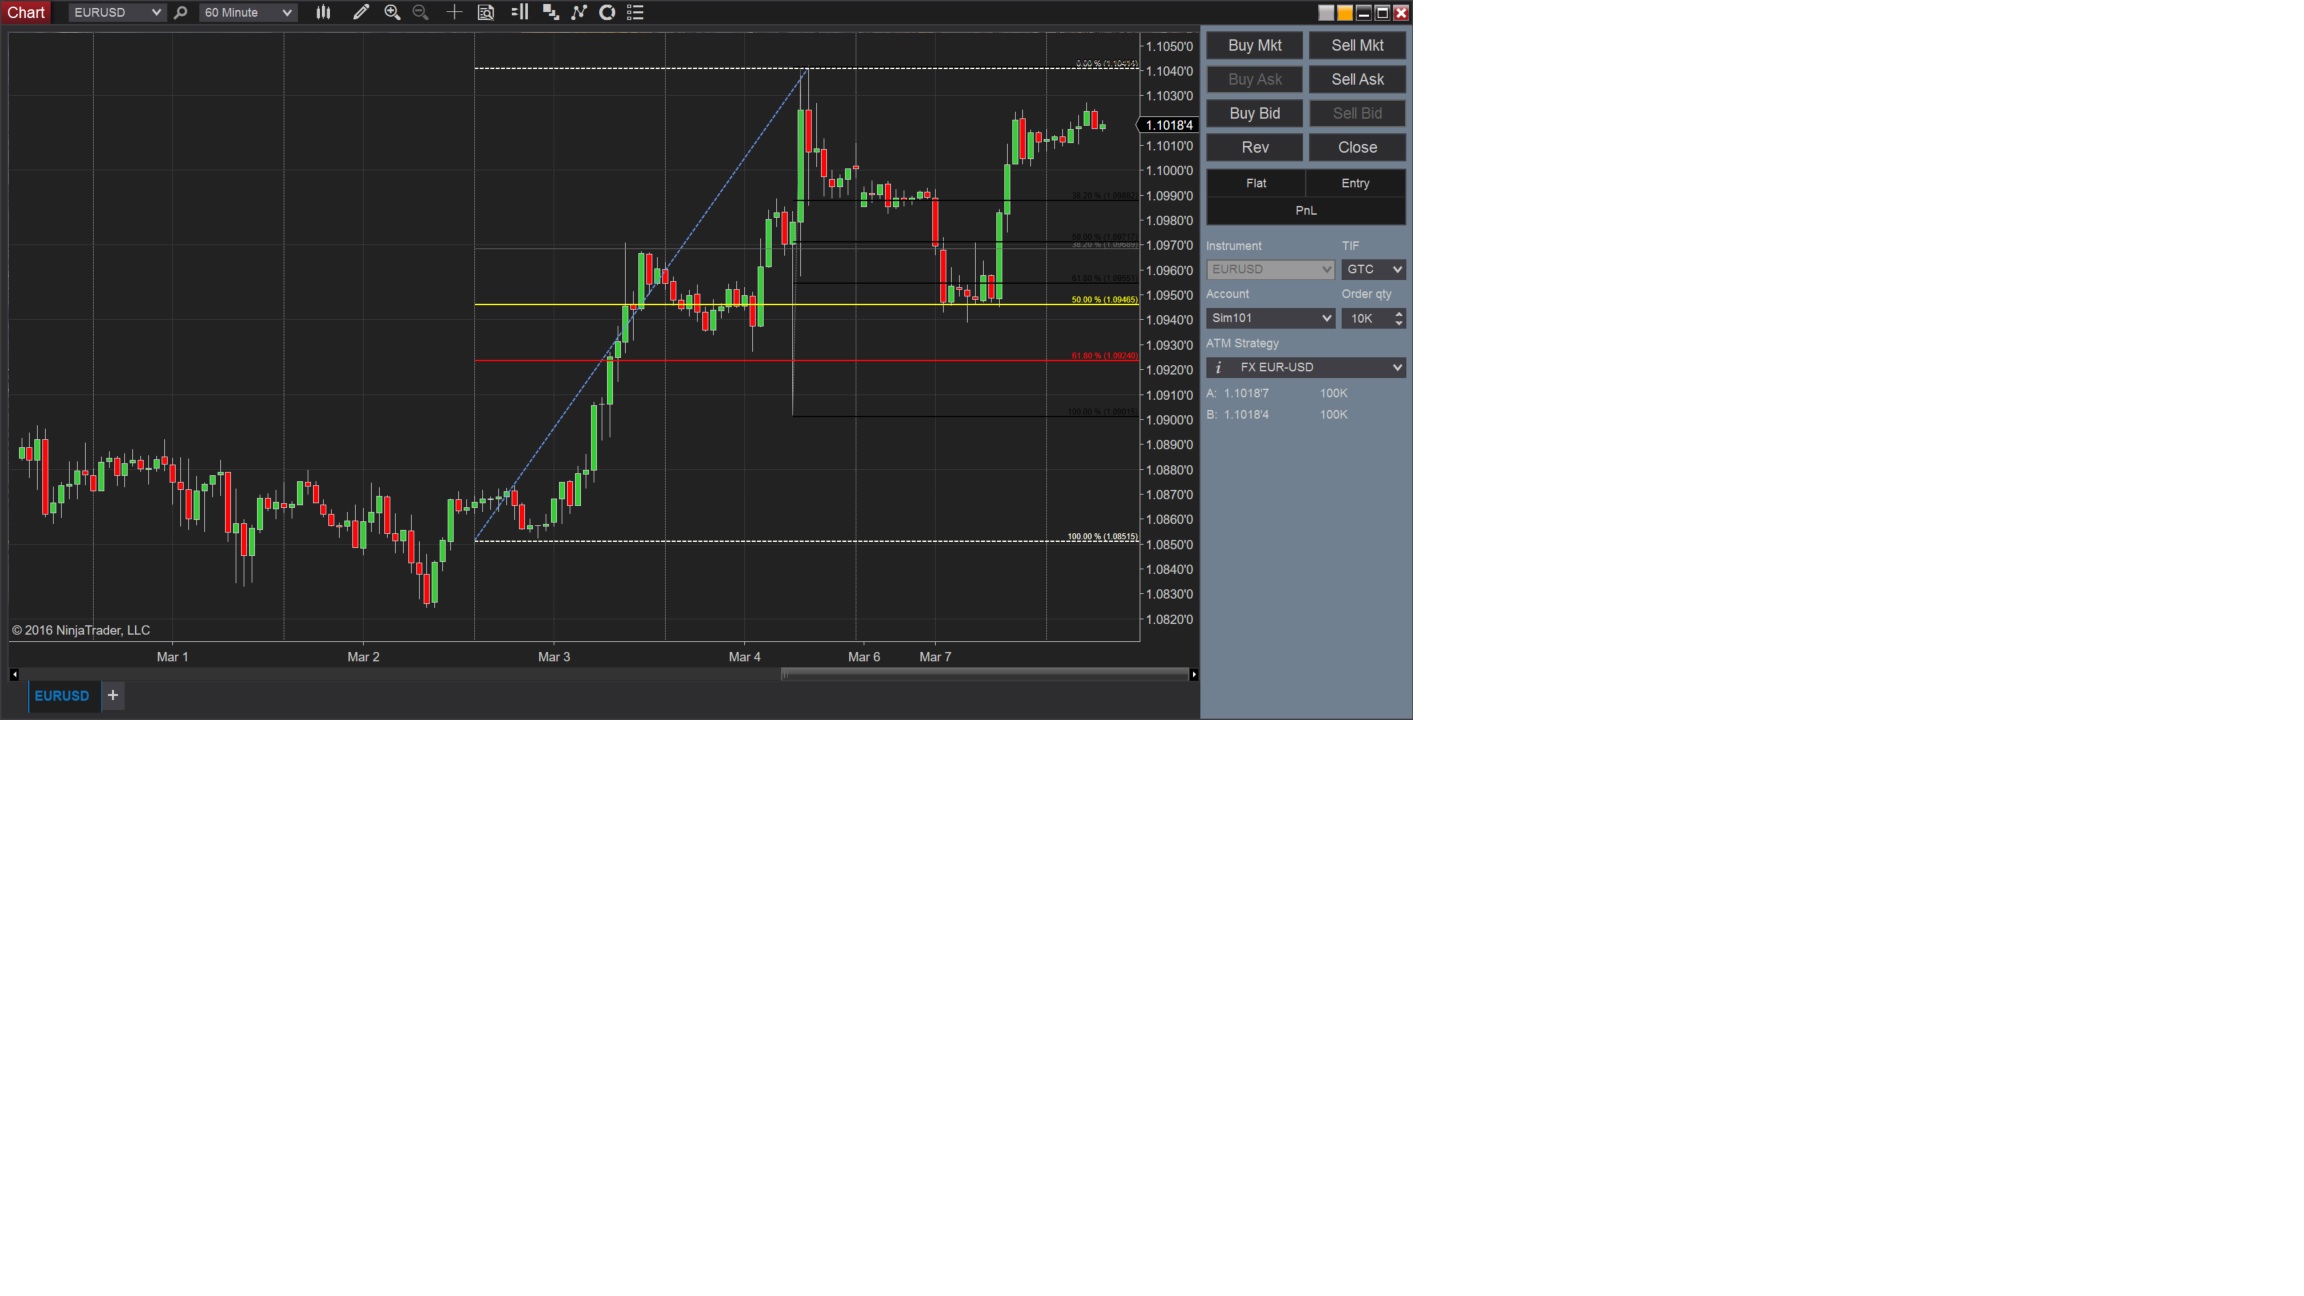
Task: Open the Indicators icon in toolbar
Action: tap(579, 12)
